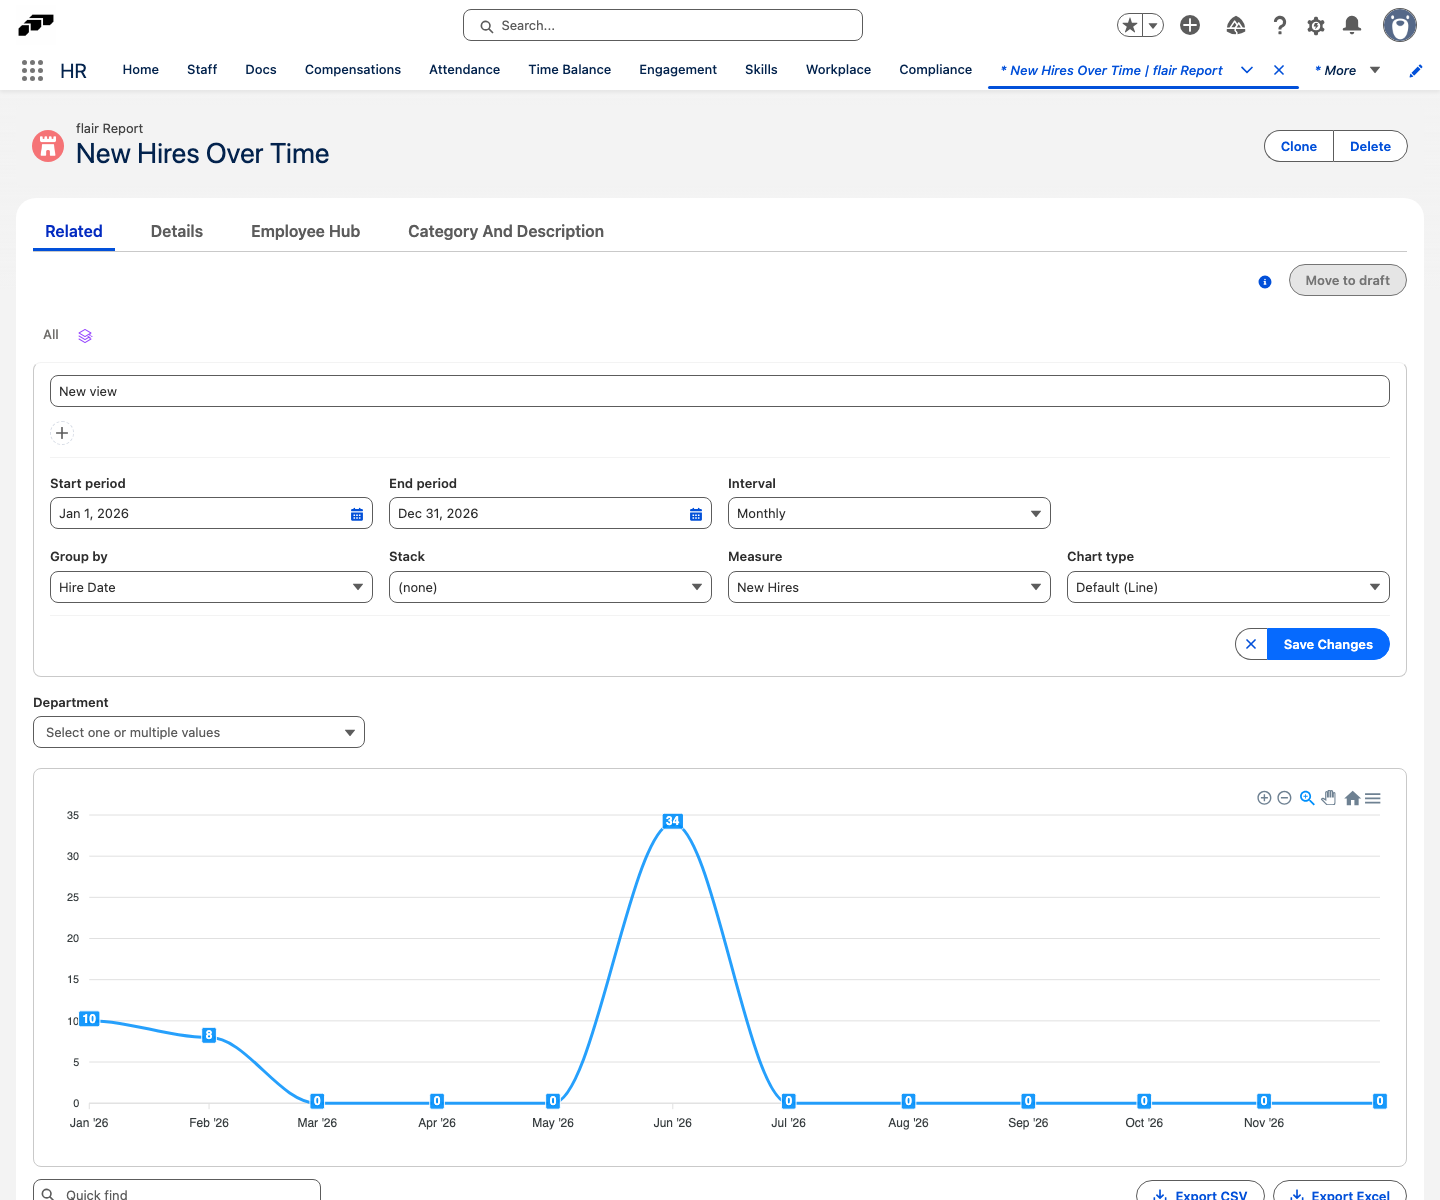Click Save Changes button

pos(1328,644)
